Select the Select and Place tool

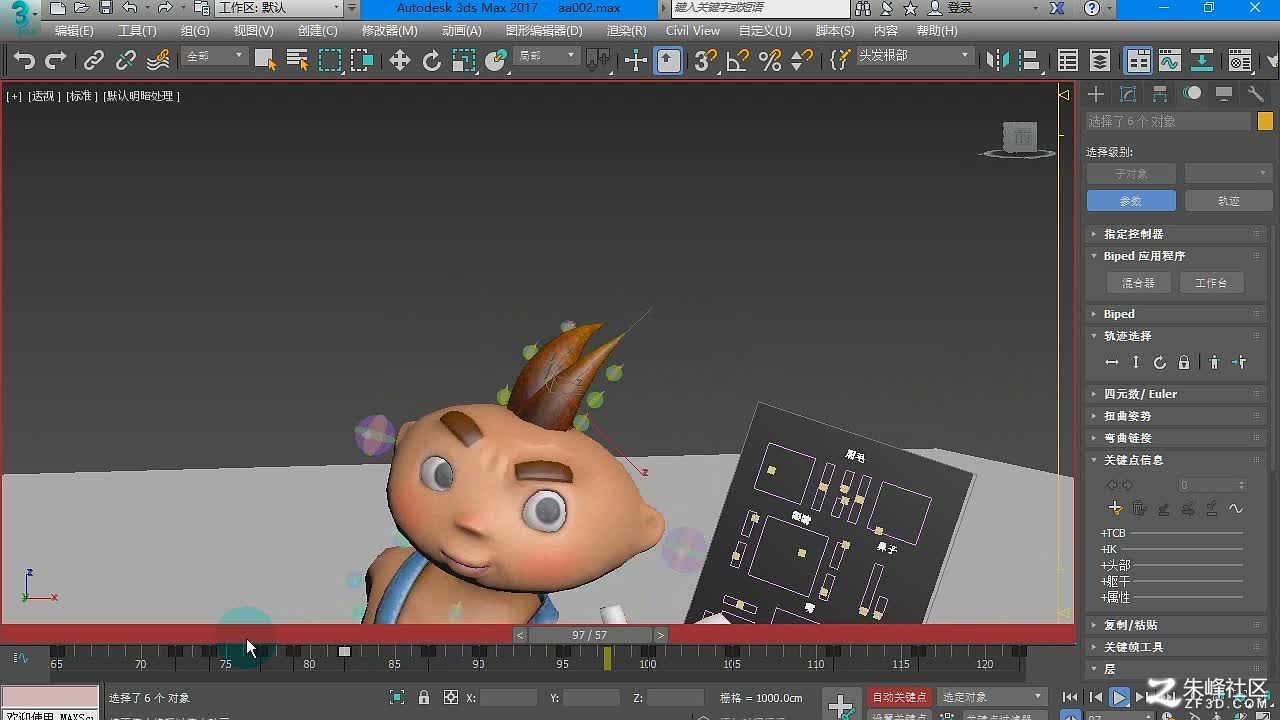496,61
